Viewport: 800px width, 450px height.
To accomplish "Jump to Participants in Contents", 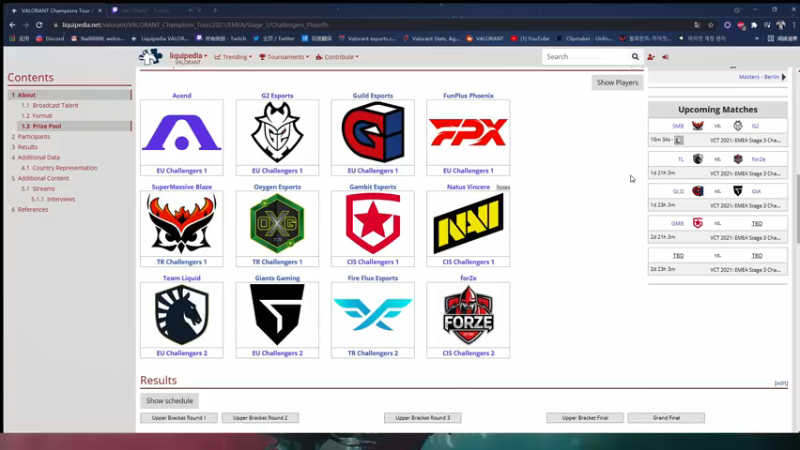I will coord(34,137).
